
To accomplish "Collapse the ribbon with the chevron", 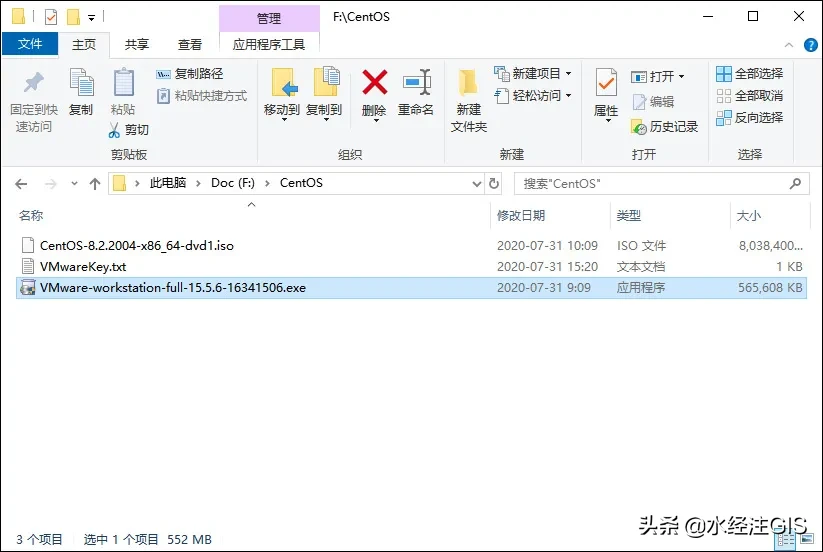I will click(x=788, y=45).
